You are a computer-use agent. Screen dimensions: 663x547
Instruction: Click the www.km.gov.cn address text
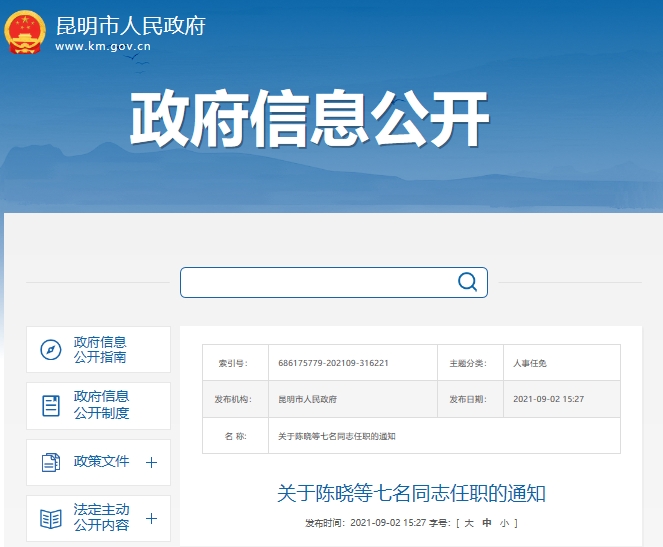pyautogui.click(x=103, y=46)
